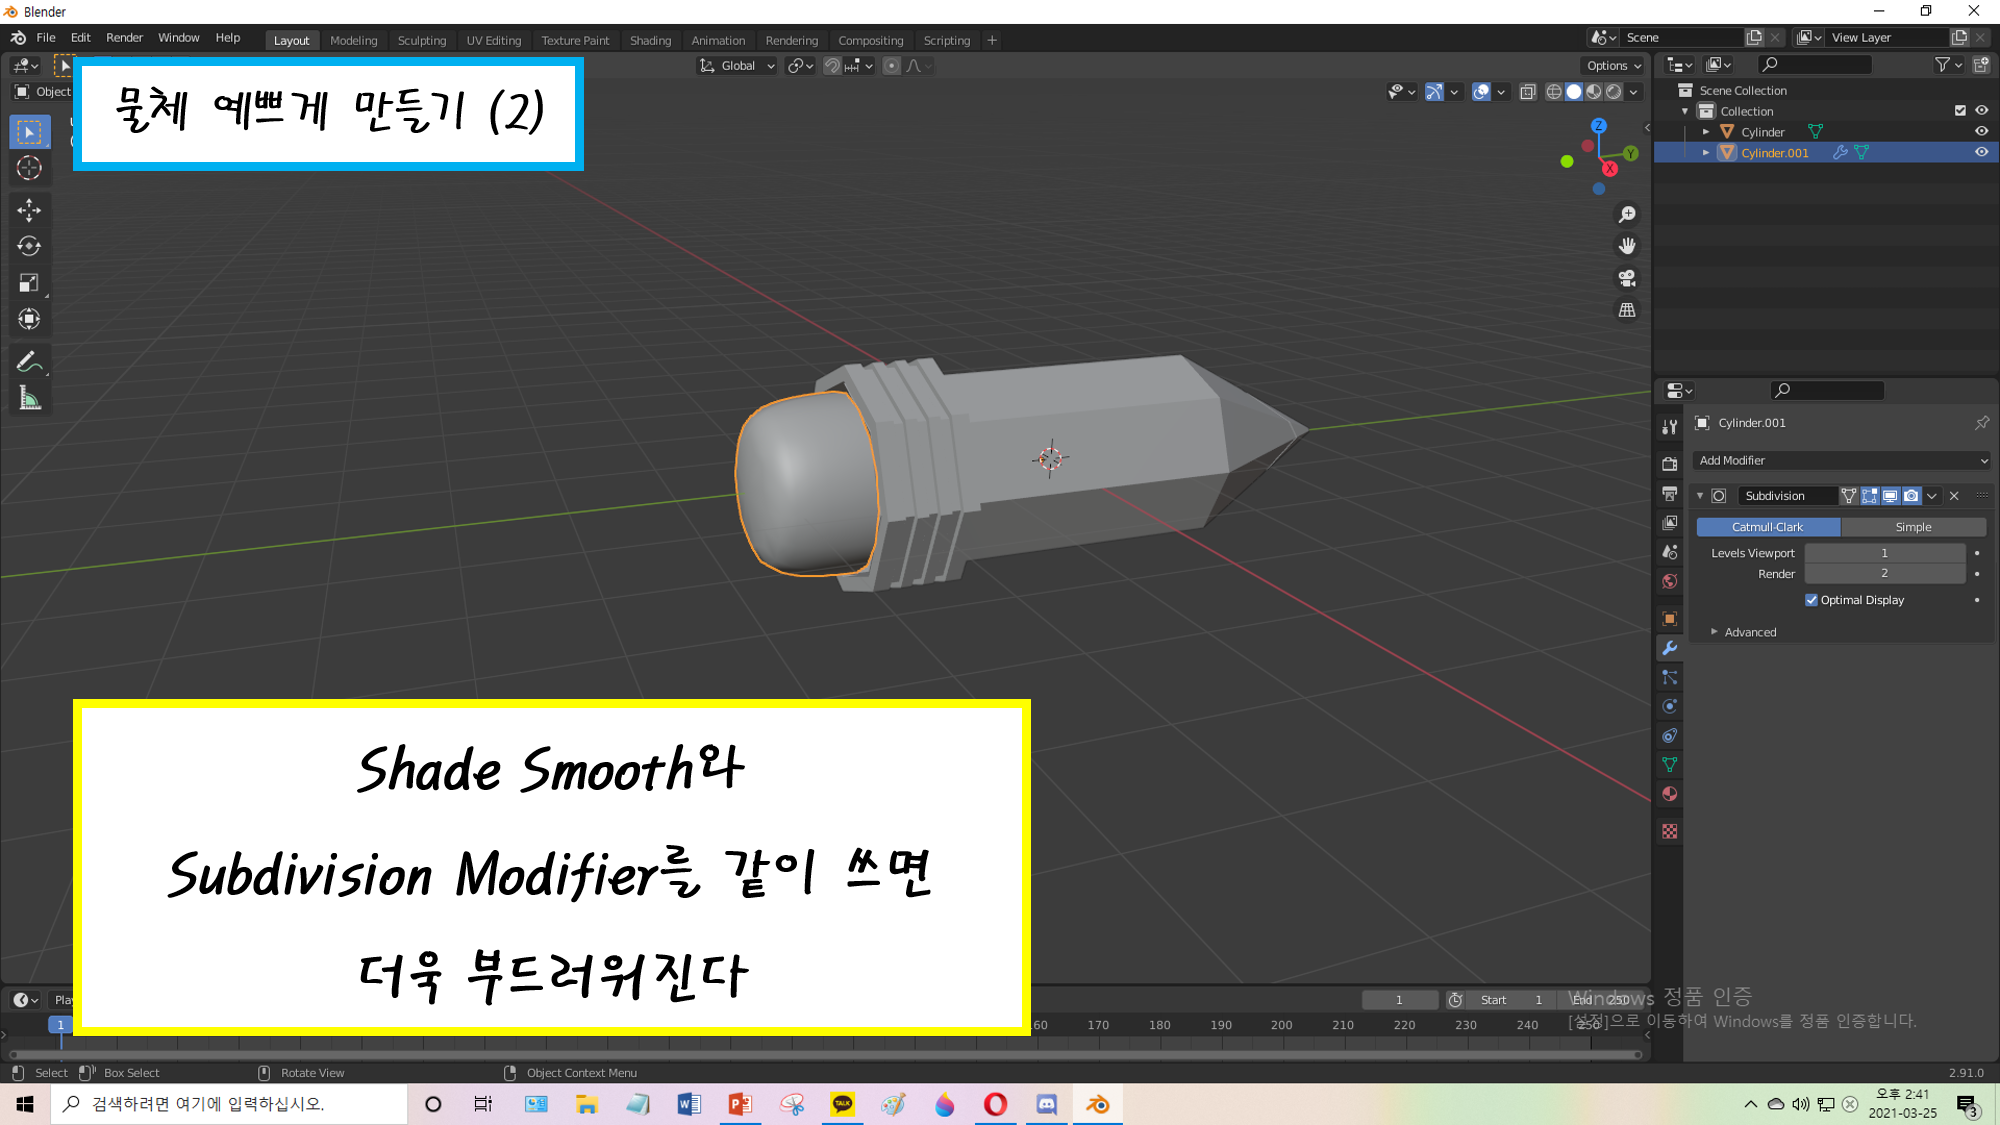Viewport: 2000px width, 1125px height.
Task: Launch PowerPoint from the taskbar
Action: coord(740,1104)
